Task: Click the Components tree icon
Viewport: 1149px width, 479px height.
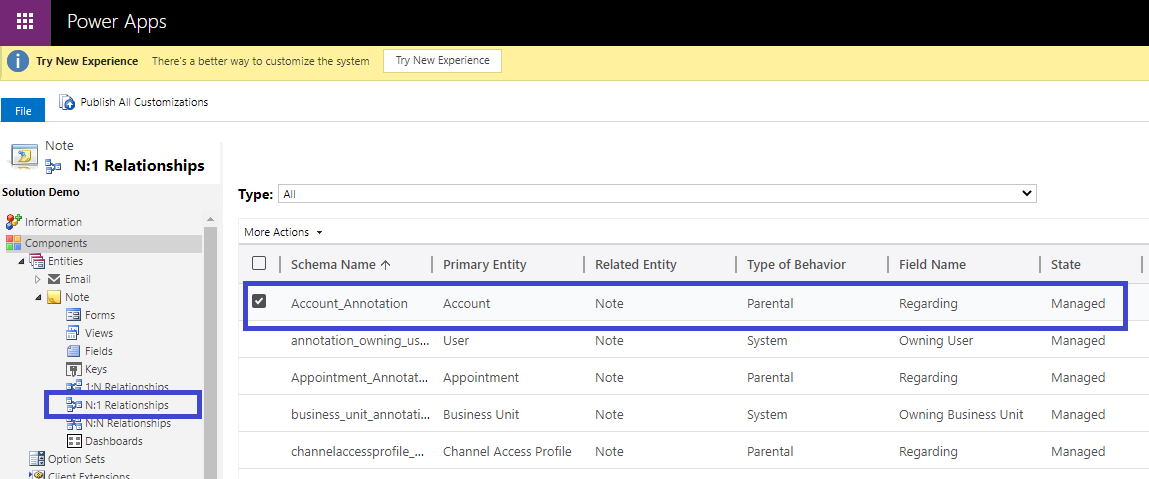Action: point(14,243)
